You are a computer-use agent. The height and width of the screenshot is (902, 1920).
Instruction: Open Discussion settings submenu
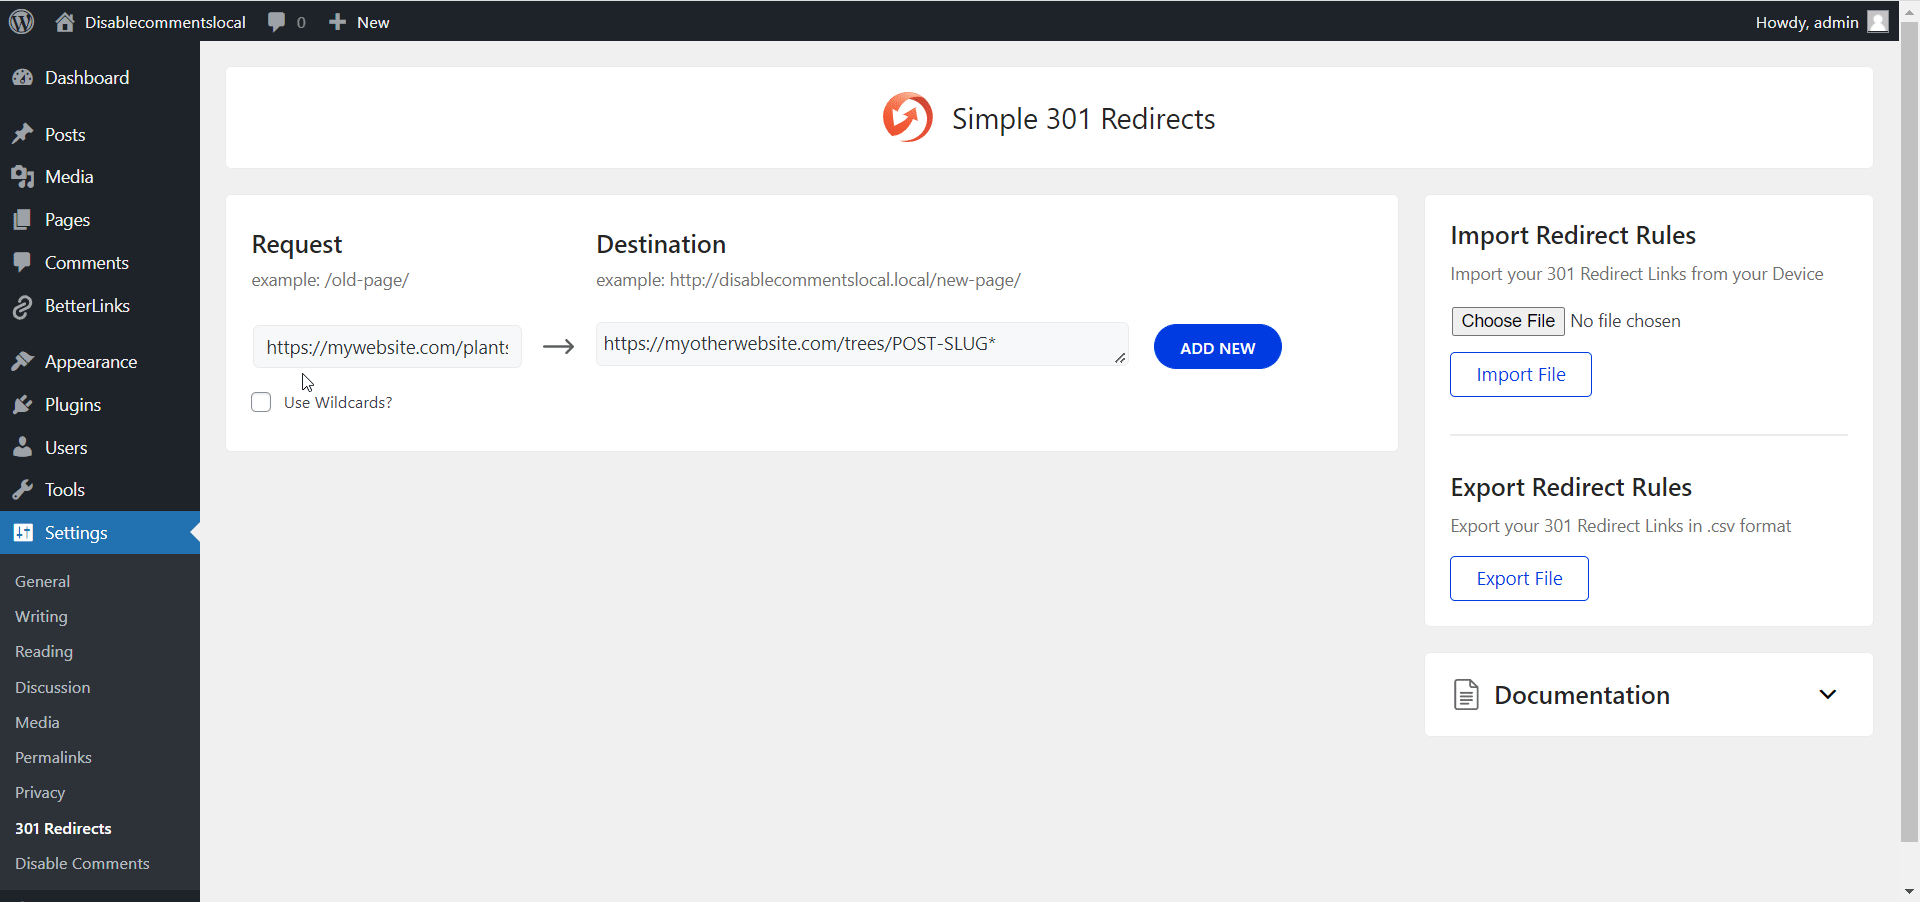[x=52, y=687]
